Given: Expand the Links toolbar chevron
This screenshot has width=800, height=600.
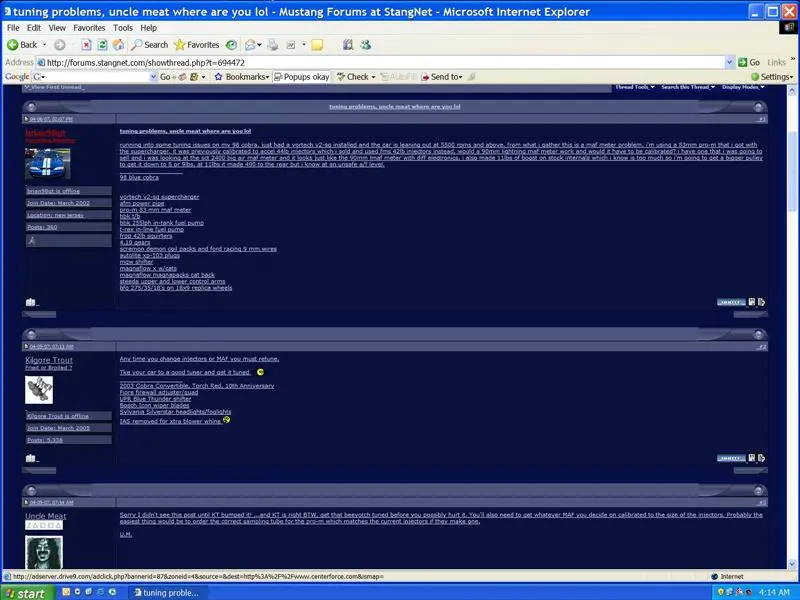Looking at the screenshot, I should tap(793, 60).
